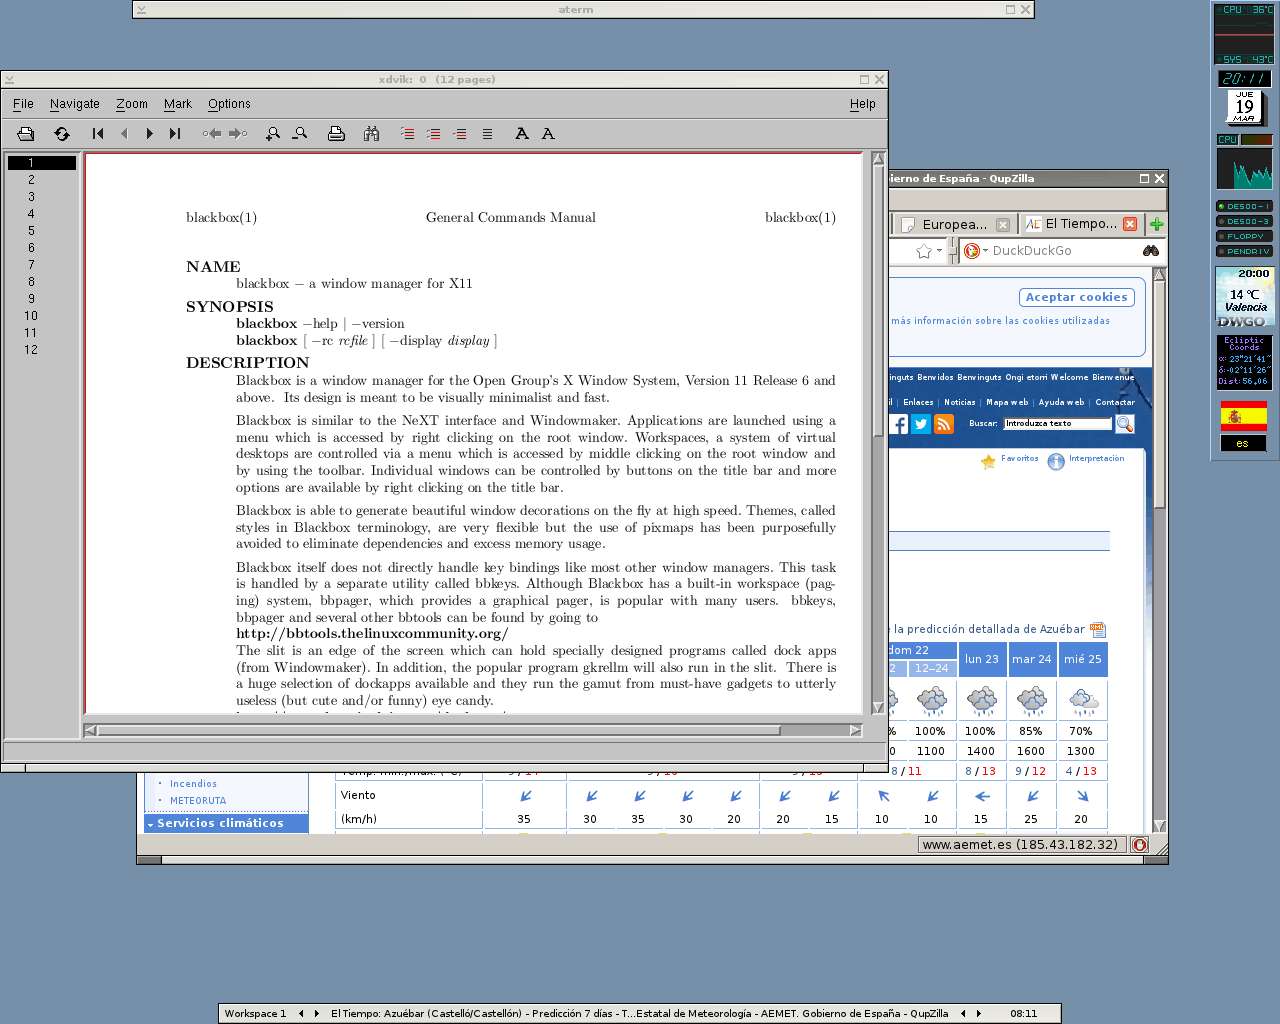Select page 5 in xdvik page list
The image size is (1280, 1024).
[31, 231]
